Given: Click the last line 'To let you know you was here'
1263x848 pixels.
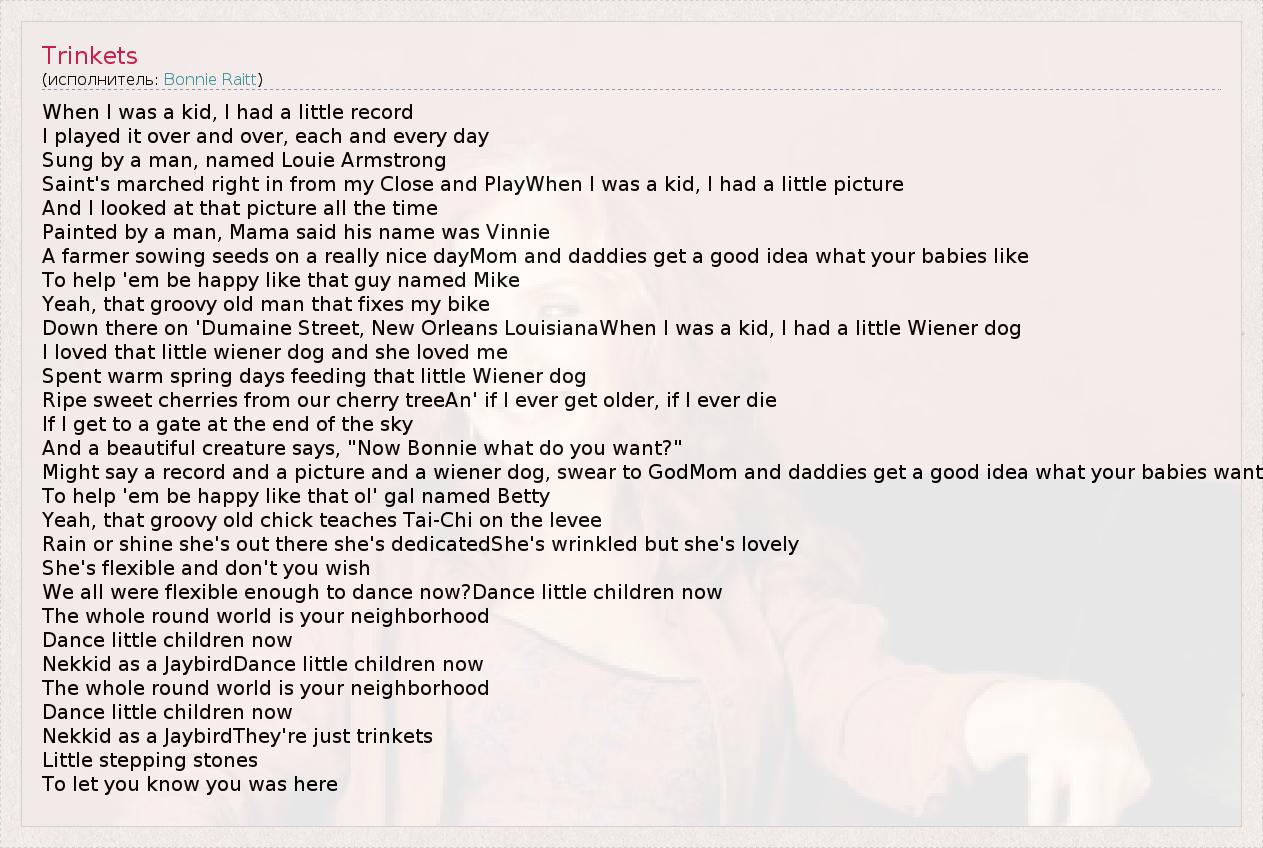Looking at the screenshot, I should (x=190, y=784).
